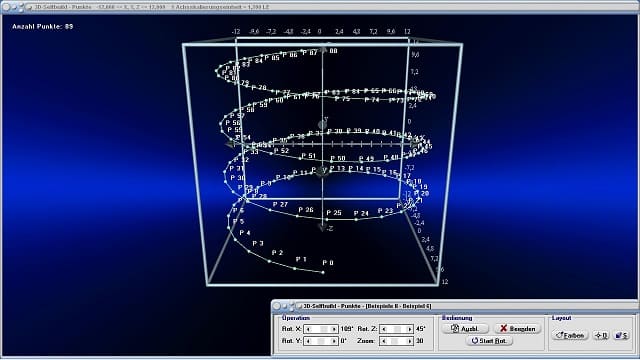Click the Rot. X scrollbar thumb

pyautogui.click(x=324, y=329)
